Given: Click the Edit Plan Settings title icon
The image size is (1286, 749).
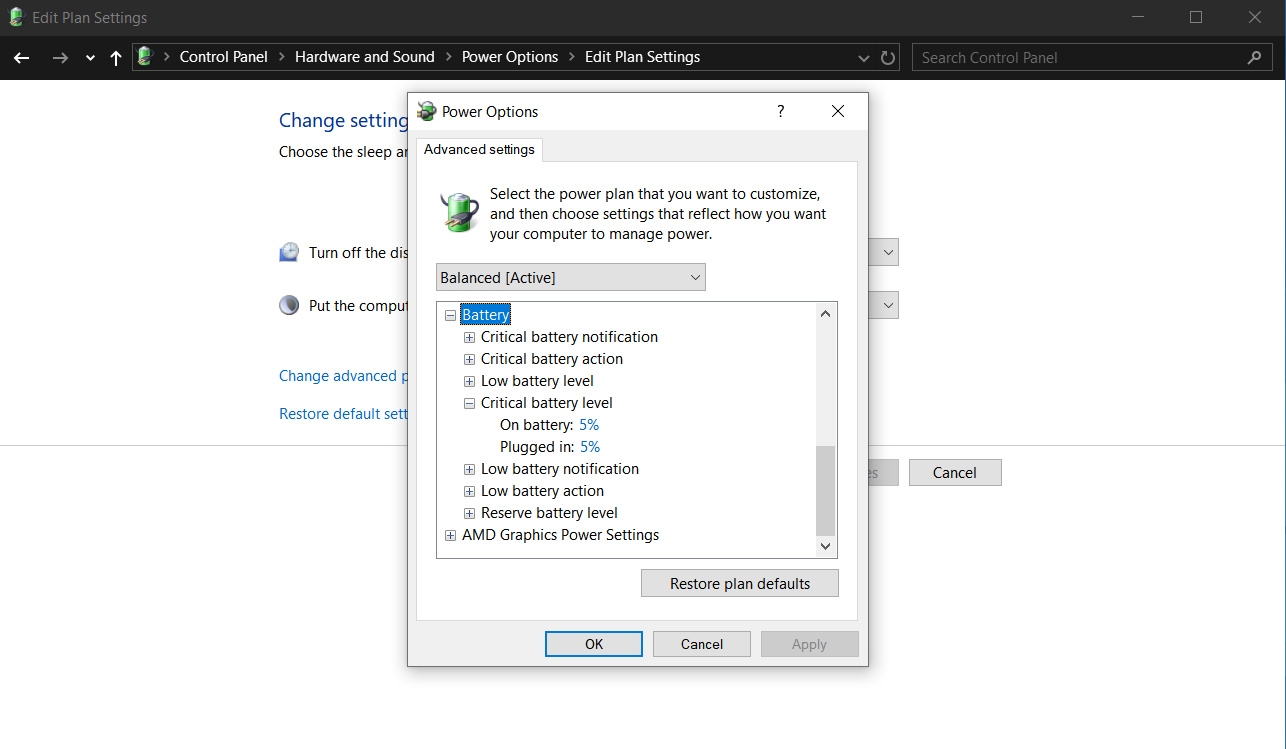Looking at the screenshot, I should (x=16, y=17).
